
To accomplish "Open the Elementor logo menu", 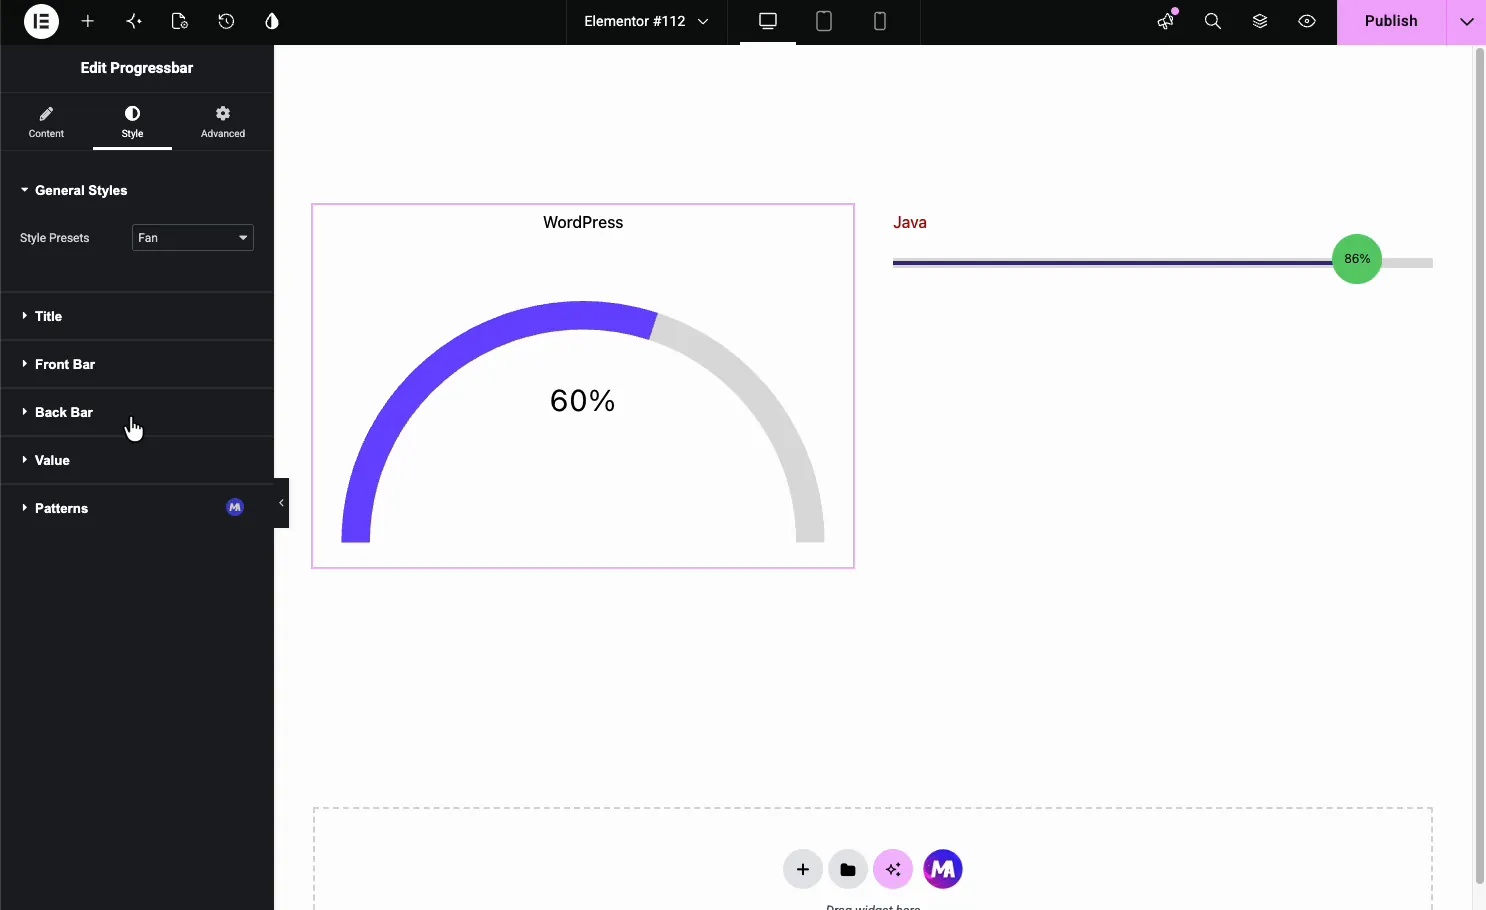I will pos(41,21).
